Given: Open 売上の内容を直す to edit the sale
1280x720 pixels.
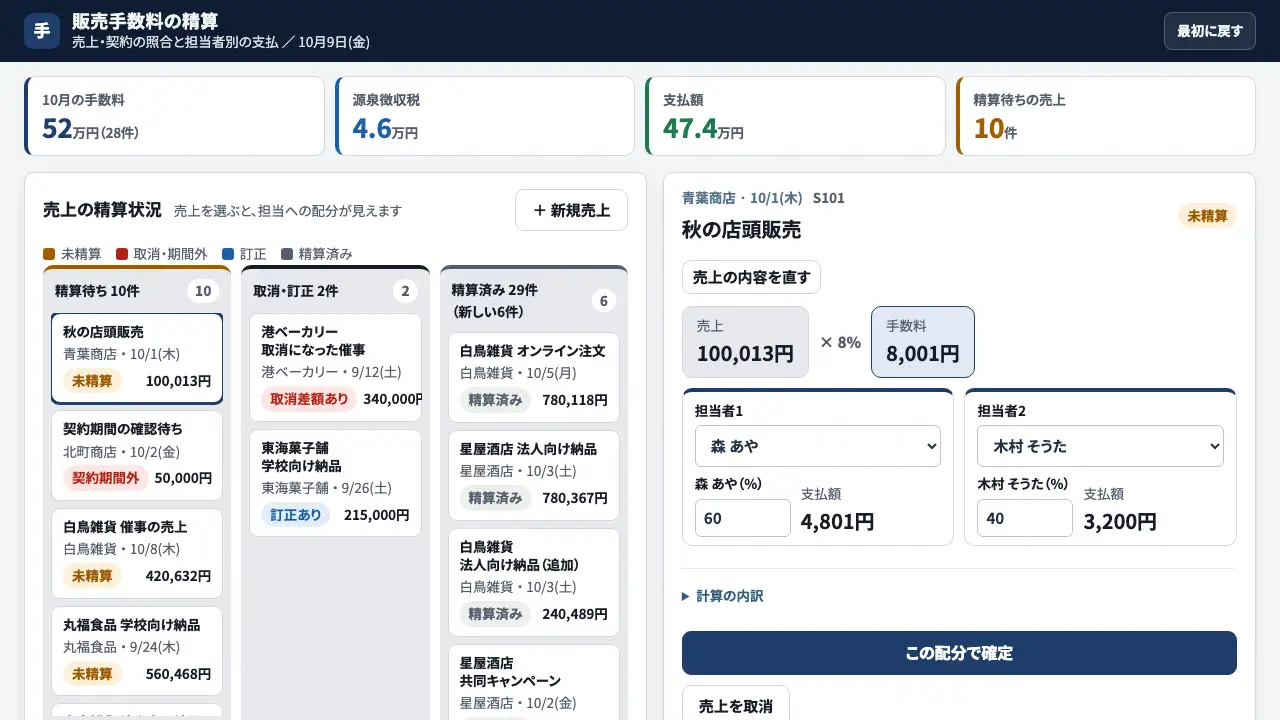Looking at the screenshot, I should pyautogui.click(x=751, y=277).
